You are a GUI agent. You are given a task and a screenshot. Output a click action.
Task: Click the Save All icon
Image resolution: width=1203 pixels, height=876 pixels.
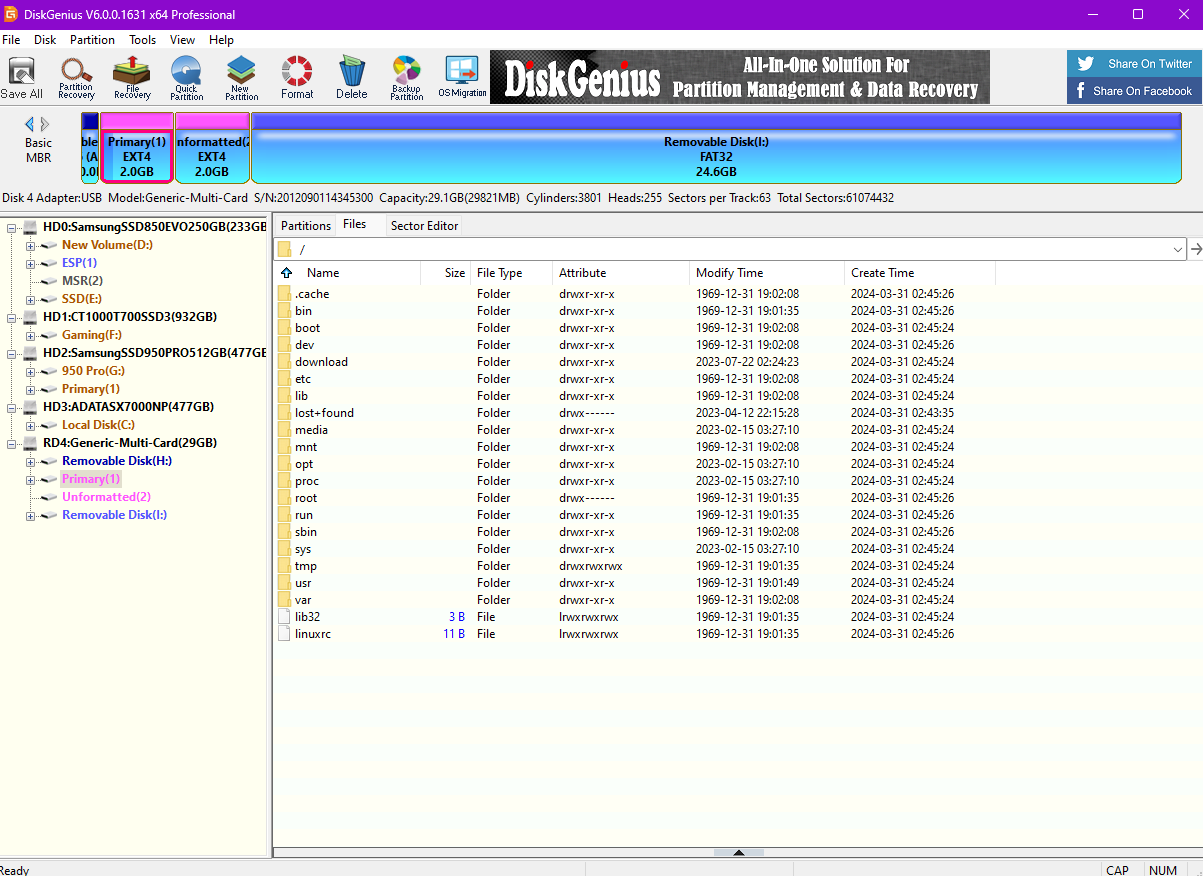tap(21, 77)
